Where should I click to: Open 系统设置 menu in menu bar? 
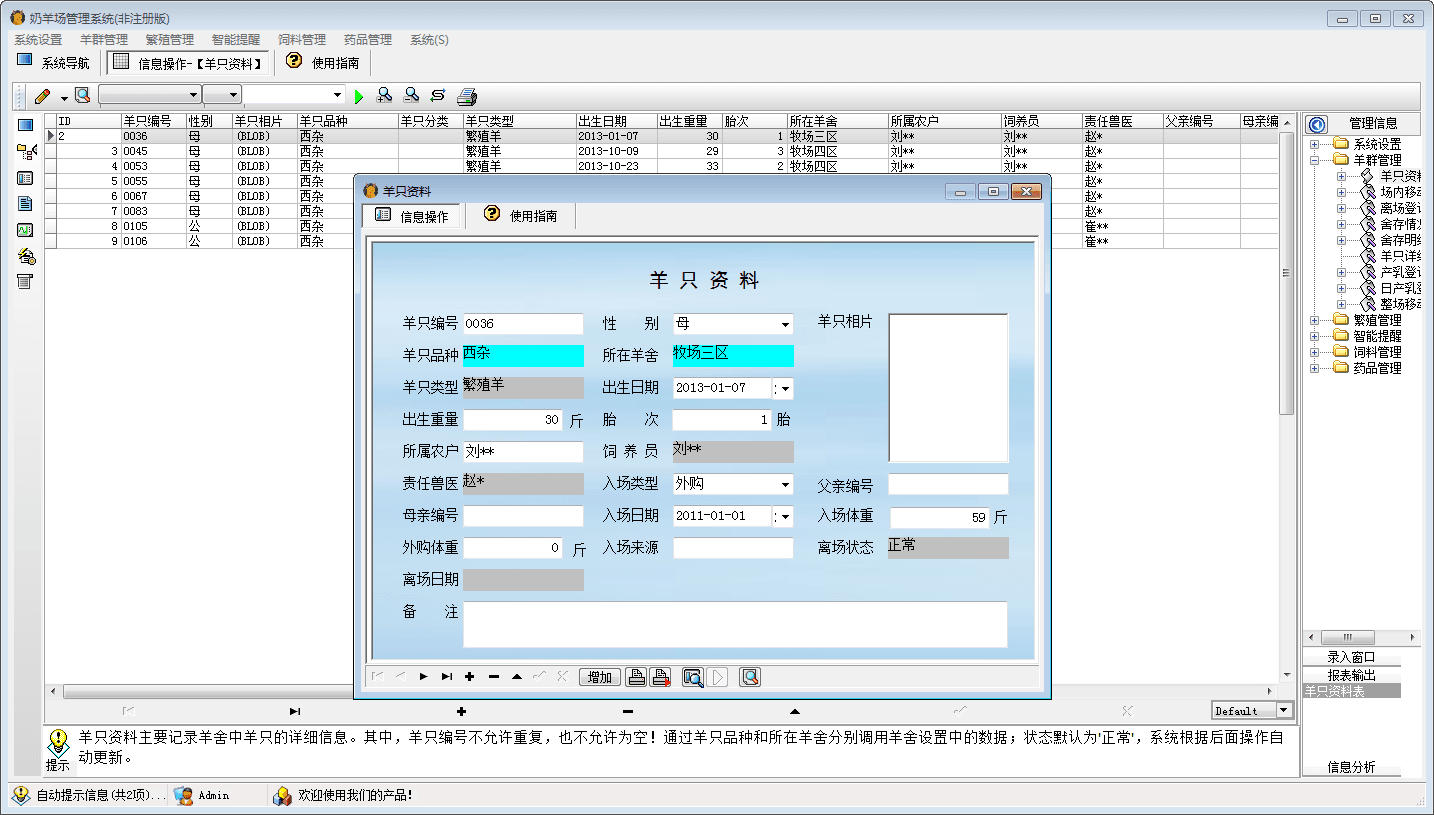coord(38,40)
